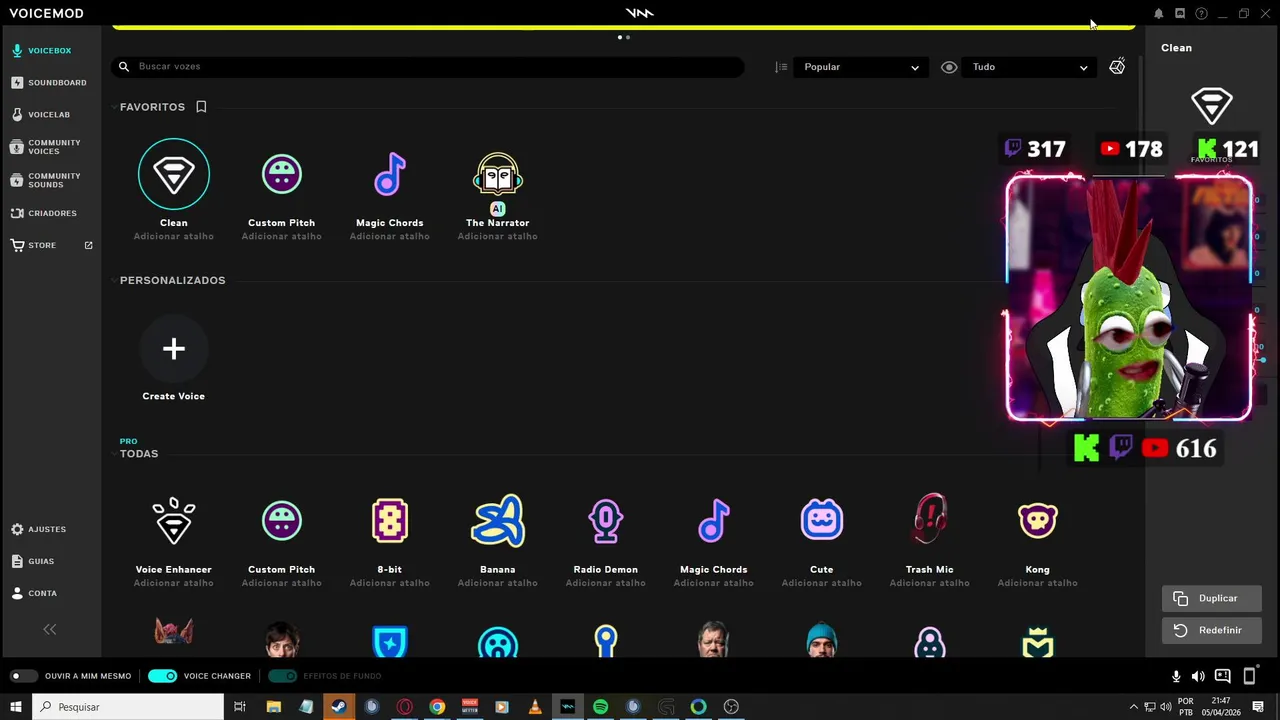Open Spotify from the taskbar
Image resolution: width=1280 pixels, height=720 pixels.
(x=600, y=707)
